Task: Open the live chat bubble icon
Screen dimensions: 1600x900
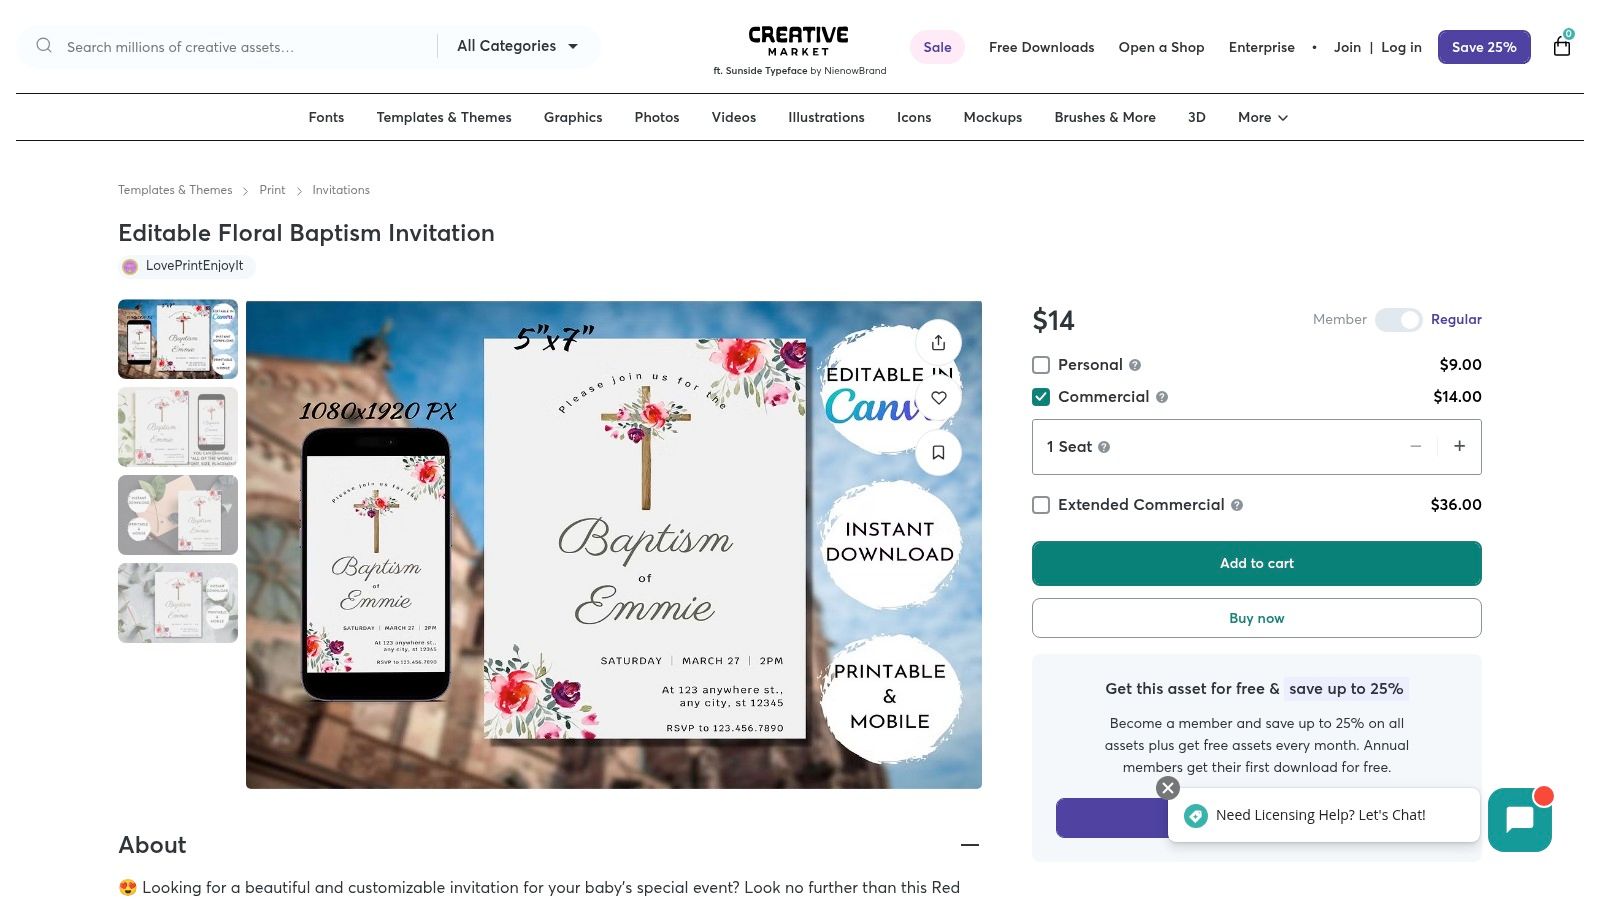Action: coord(1519,819)
